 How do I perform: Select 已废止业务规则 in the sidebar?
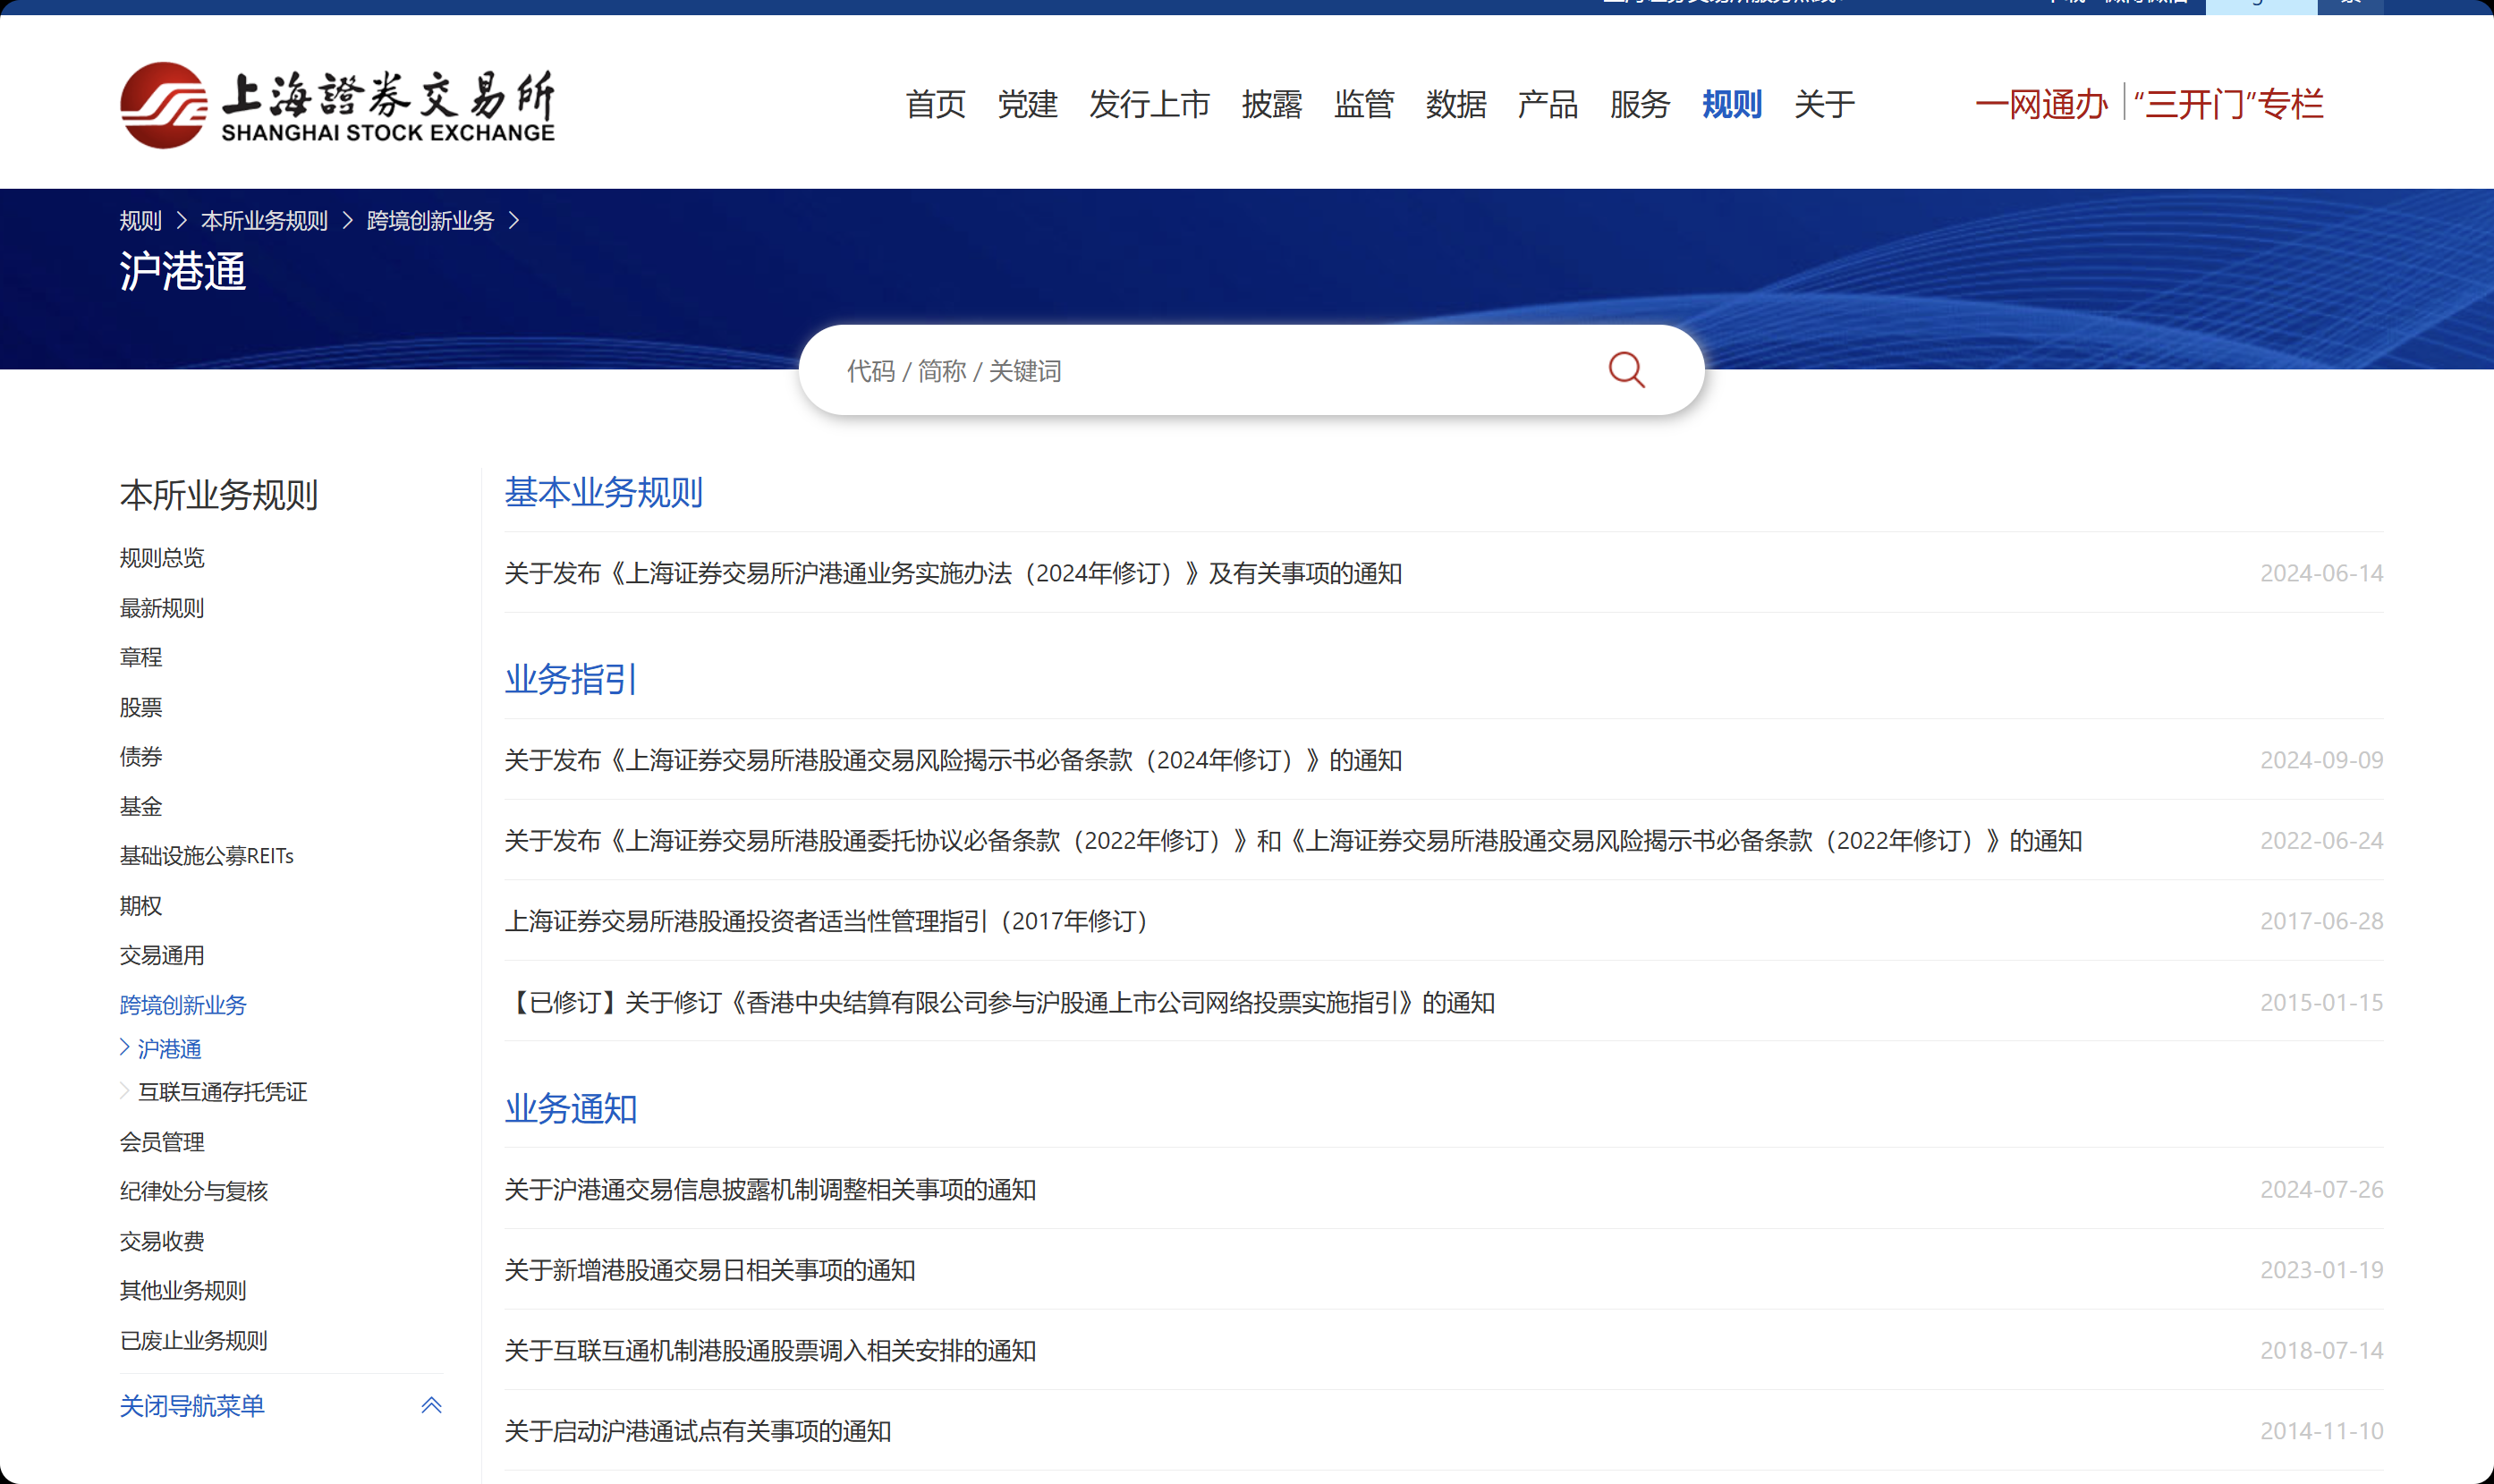click(193, 1339)
